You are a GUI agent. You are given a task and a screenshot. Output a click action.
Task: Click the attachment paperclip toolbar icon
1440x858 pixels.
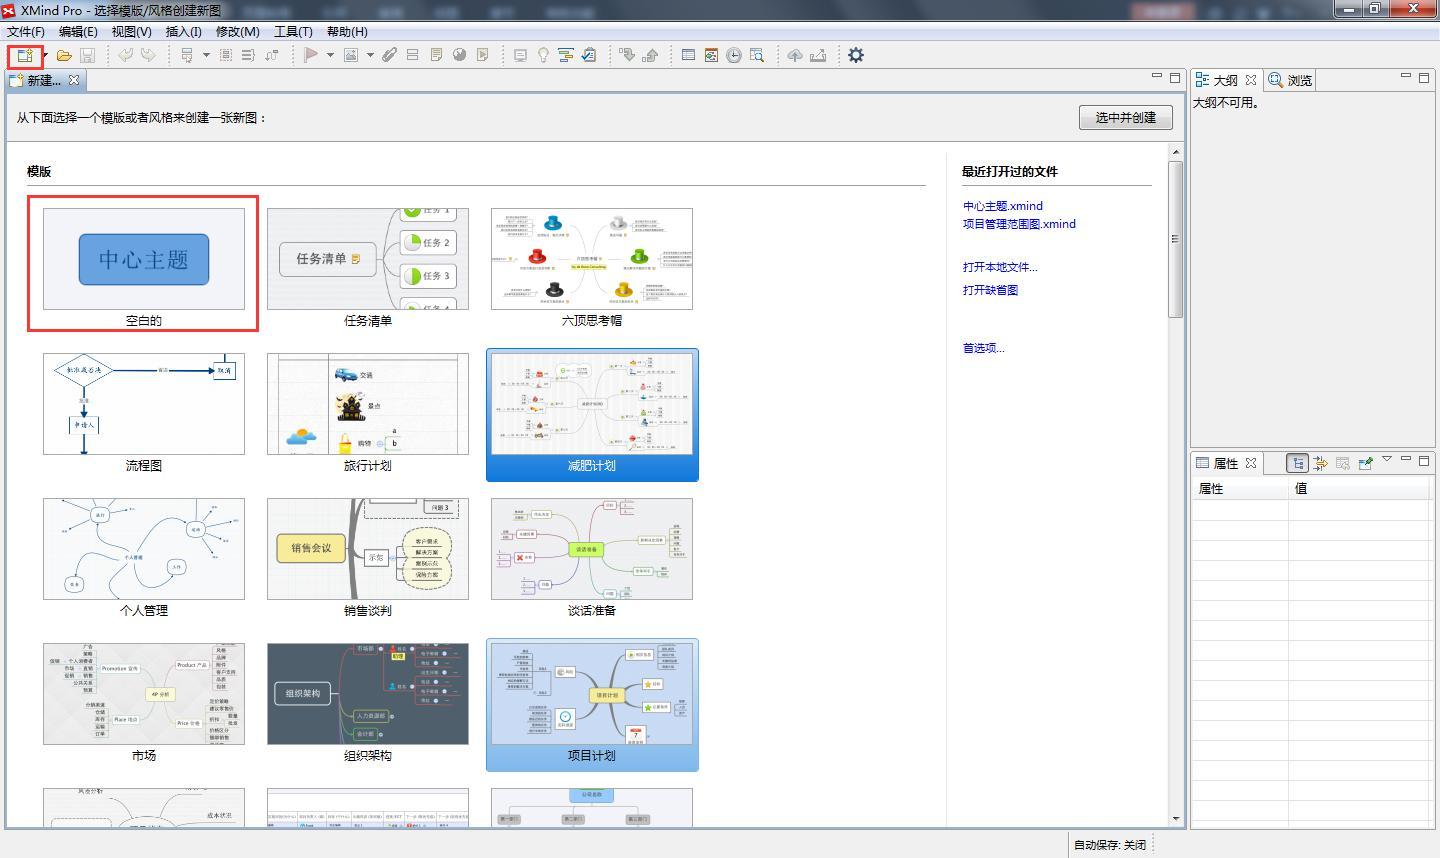[x=389, y=56]
